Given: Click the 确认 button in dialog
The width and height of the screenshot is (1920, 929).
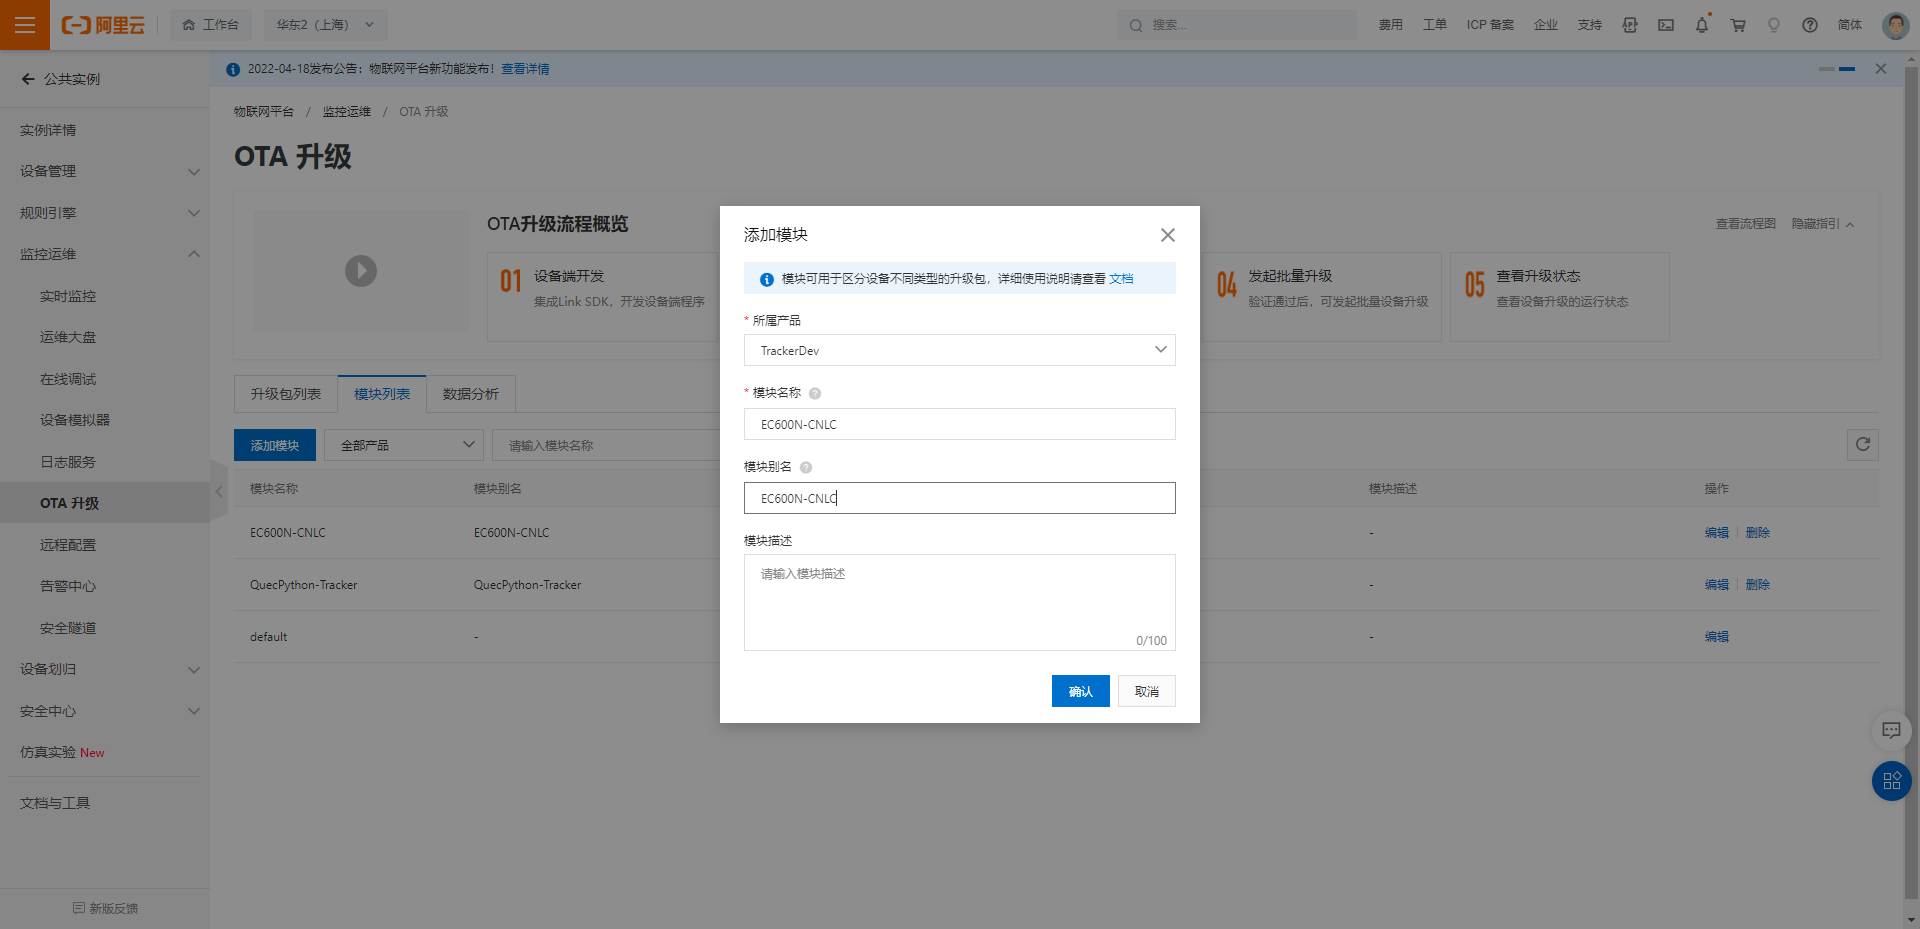Looking at the screenshot, I should (1080, 691).
